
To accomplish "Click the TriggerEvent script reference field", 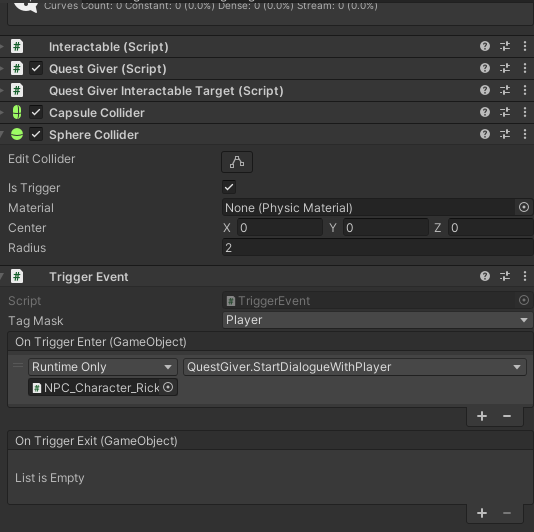I will pyautogui.click(x=378, y=300).
